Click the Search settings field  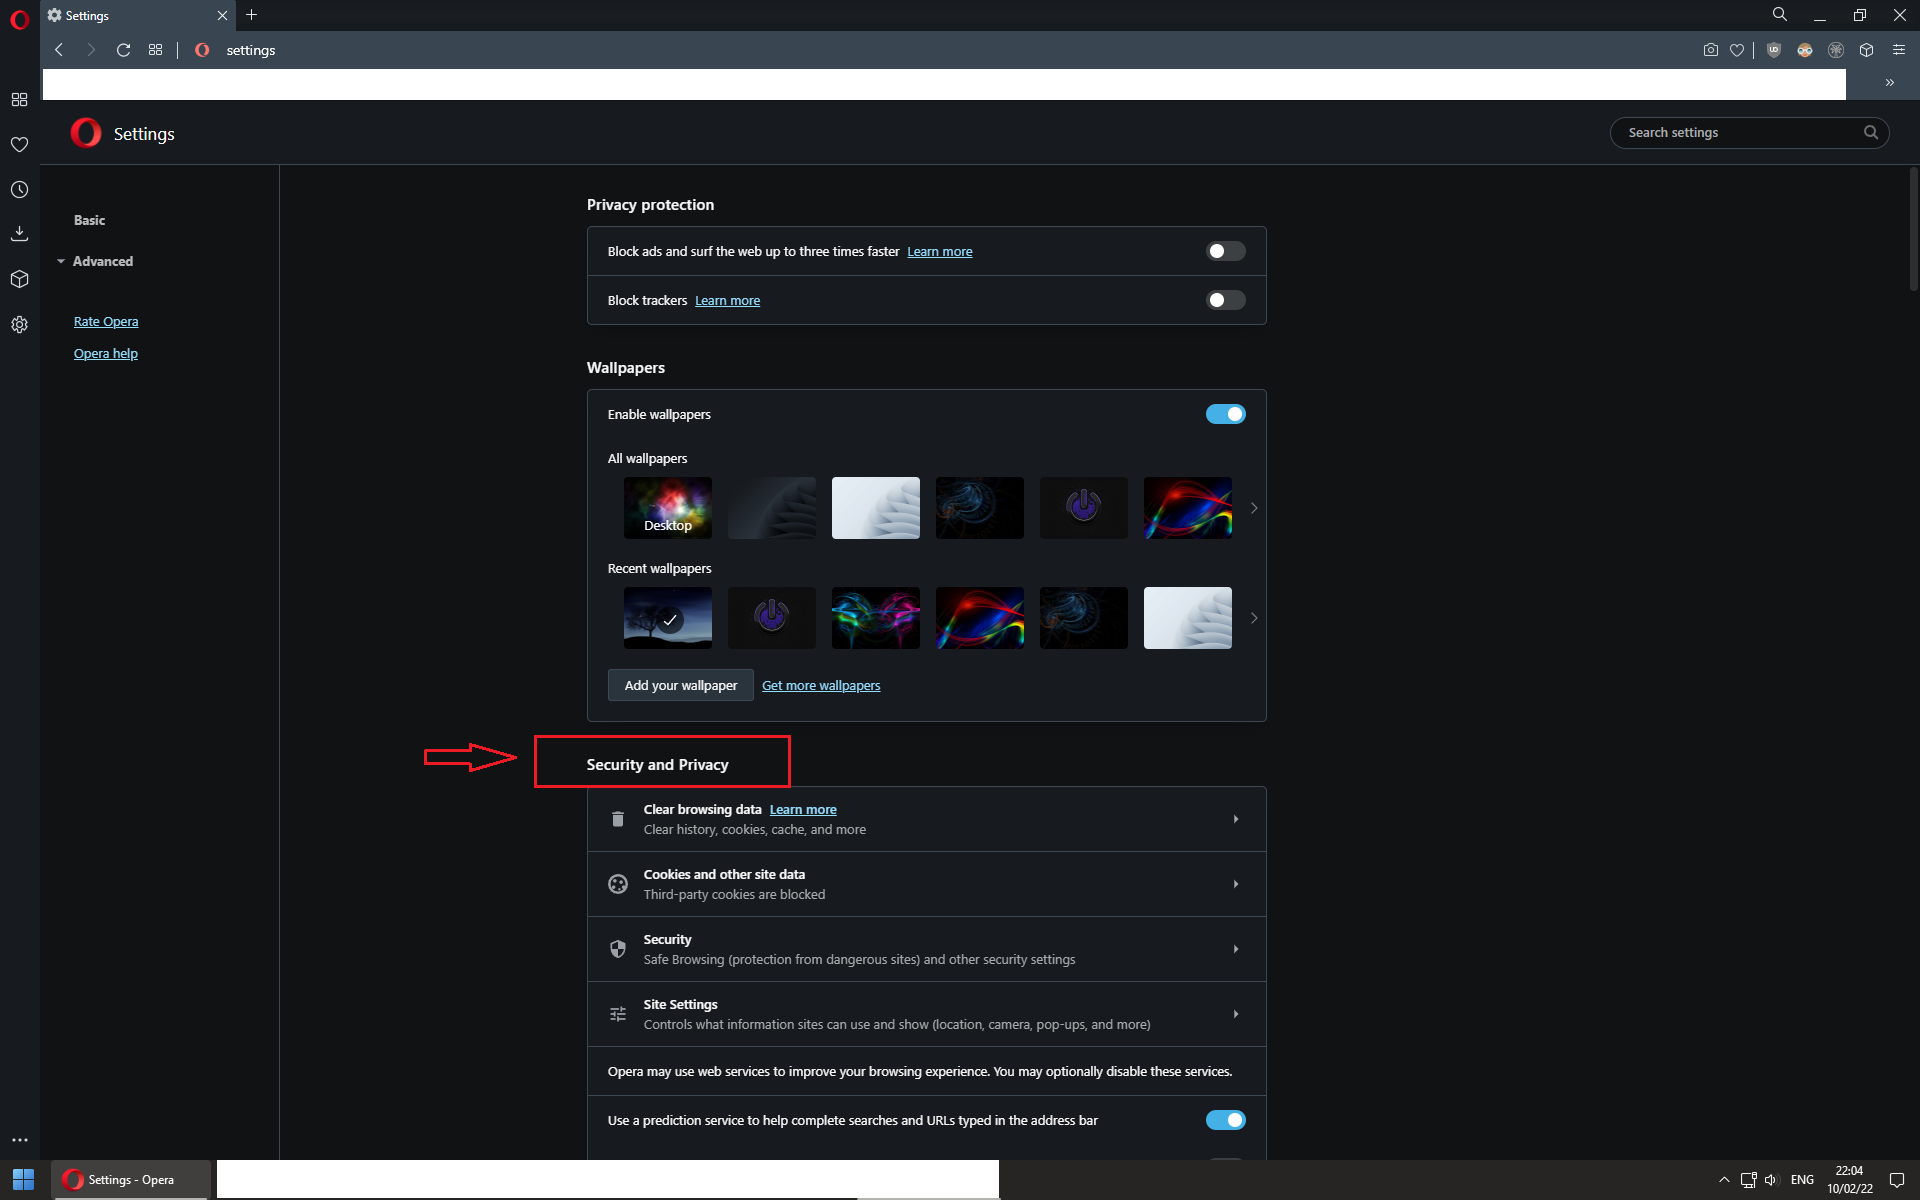pyautogui.click(x=1749, y=132)
